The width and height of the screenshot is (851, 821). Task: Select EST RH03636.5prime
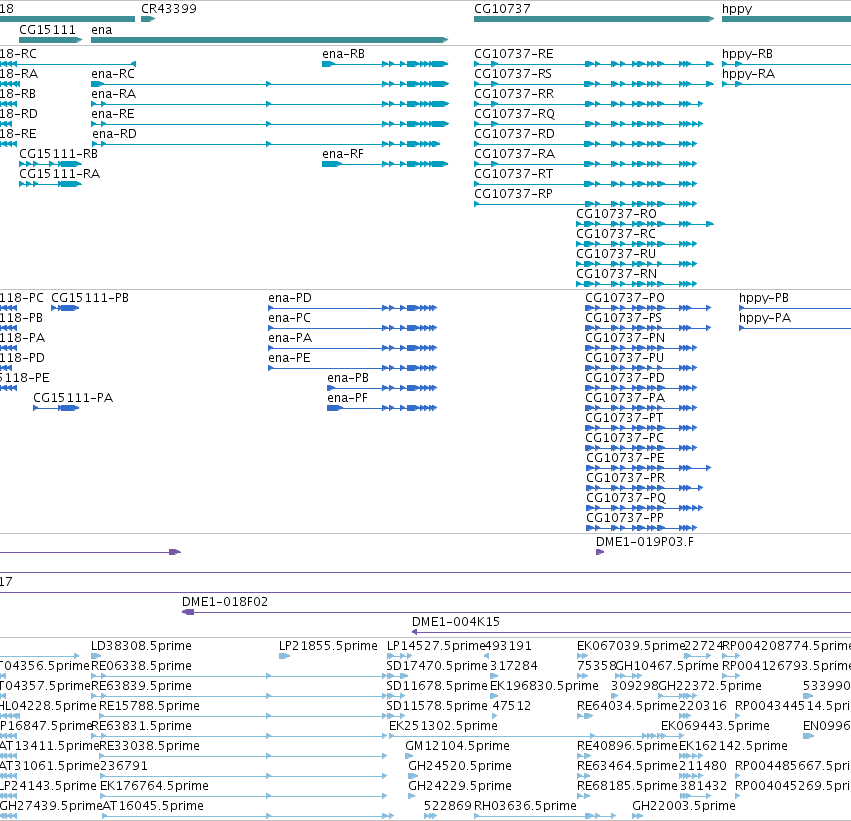pos(544,816)
